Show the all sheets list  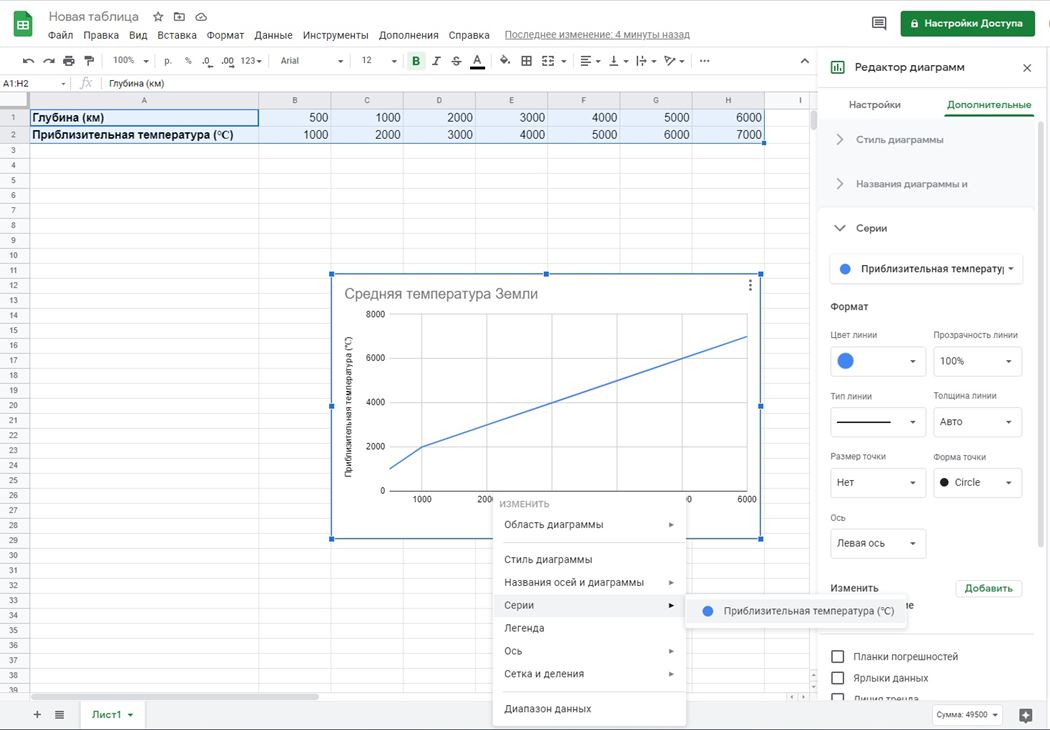tap(60, 715)
